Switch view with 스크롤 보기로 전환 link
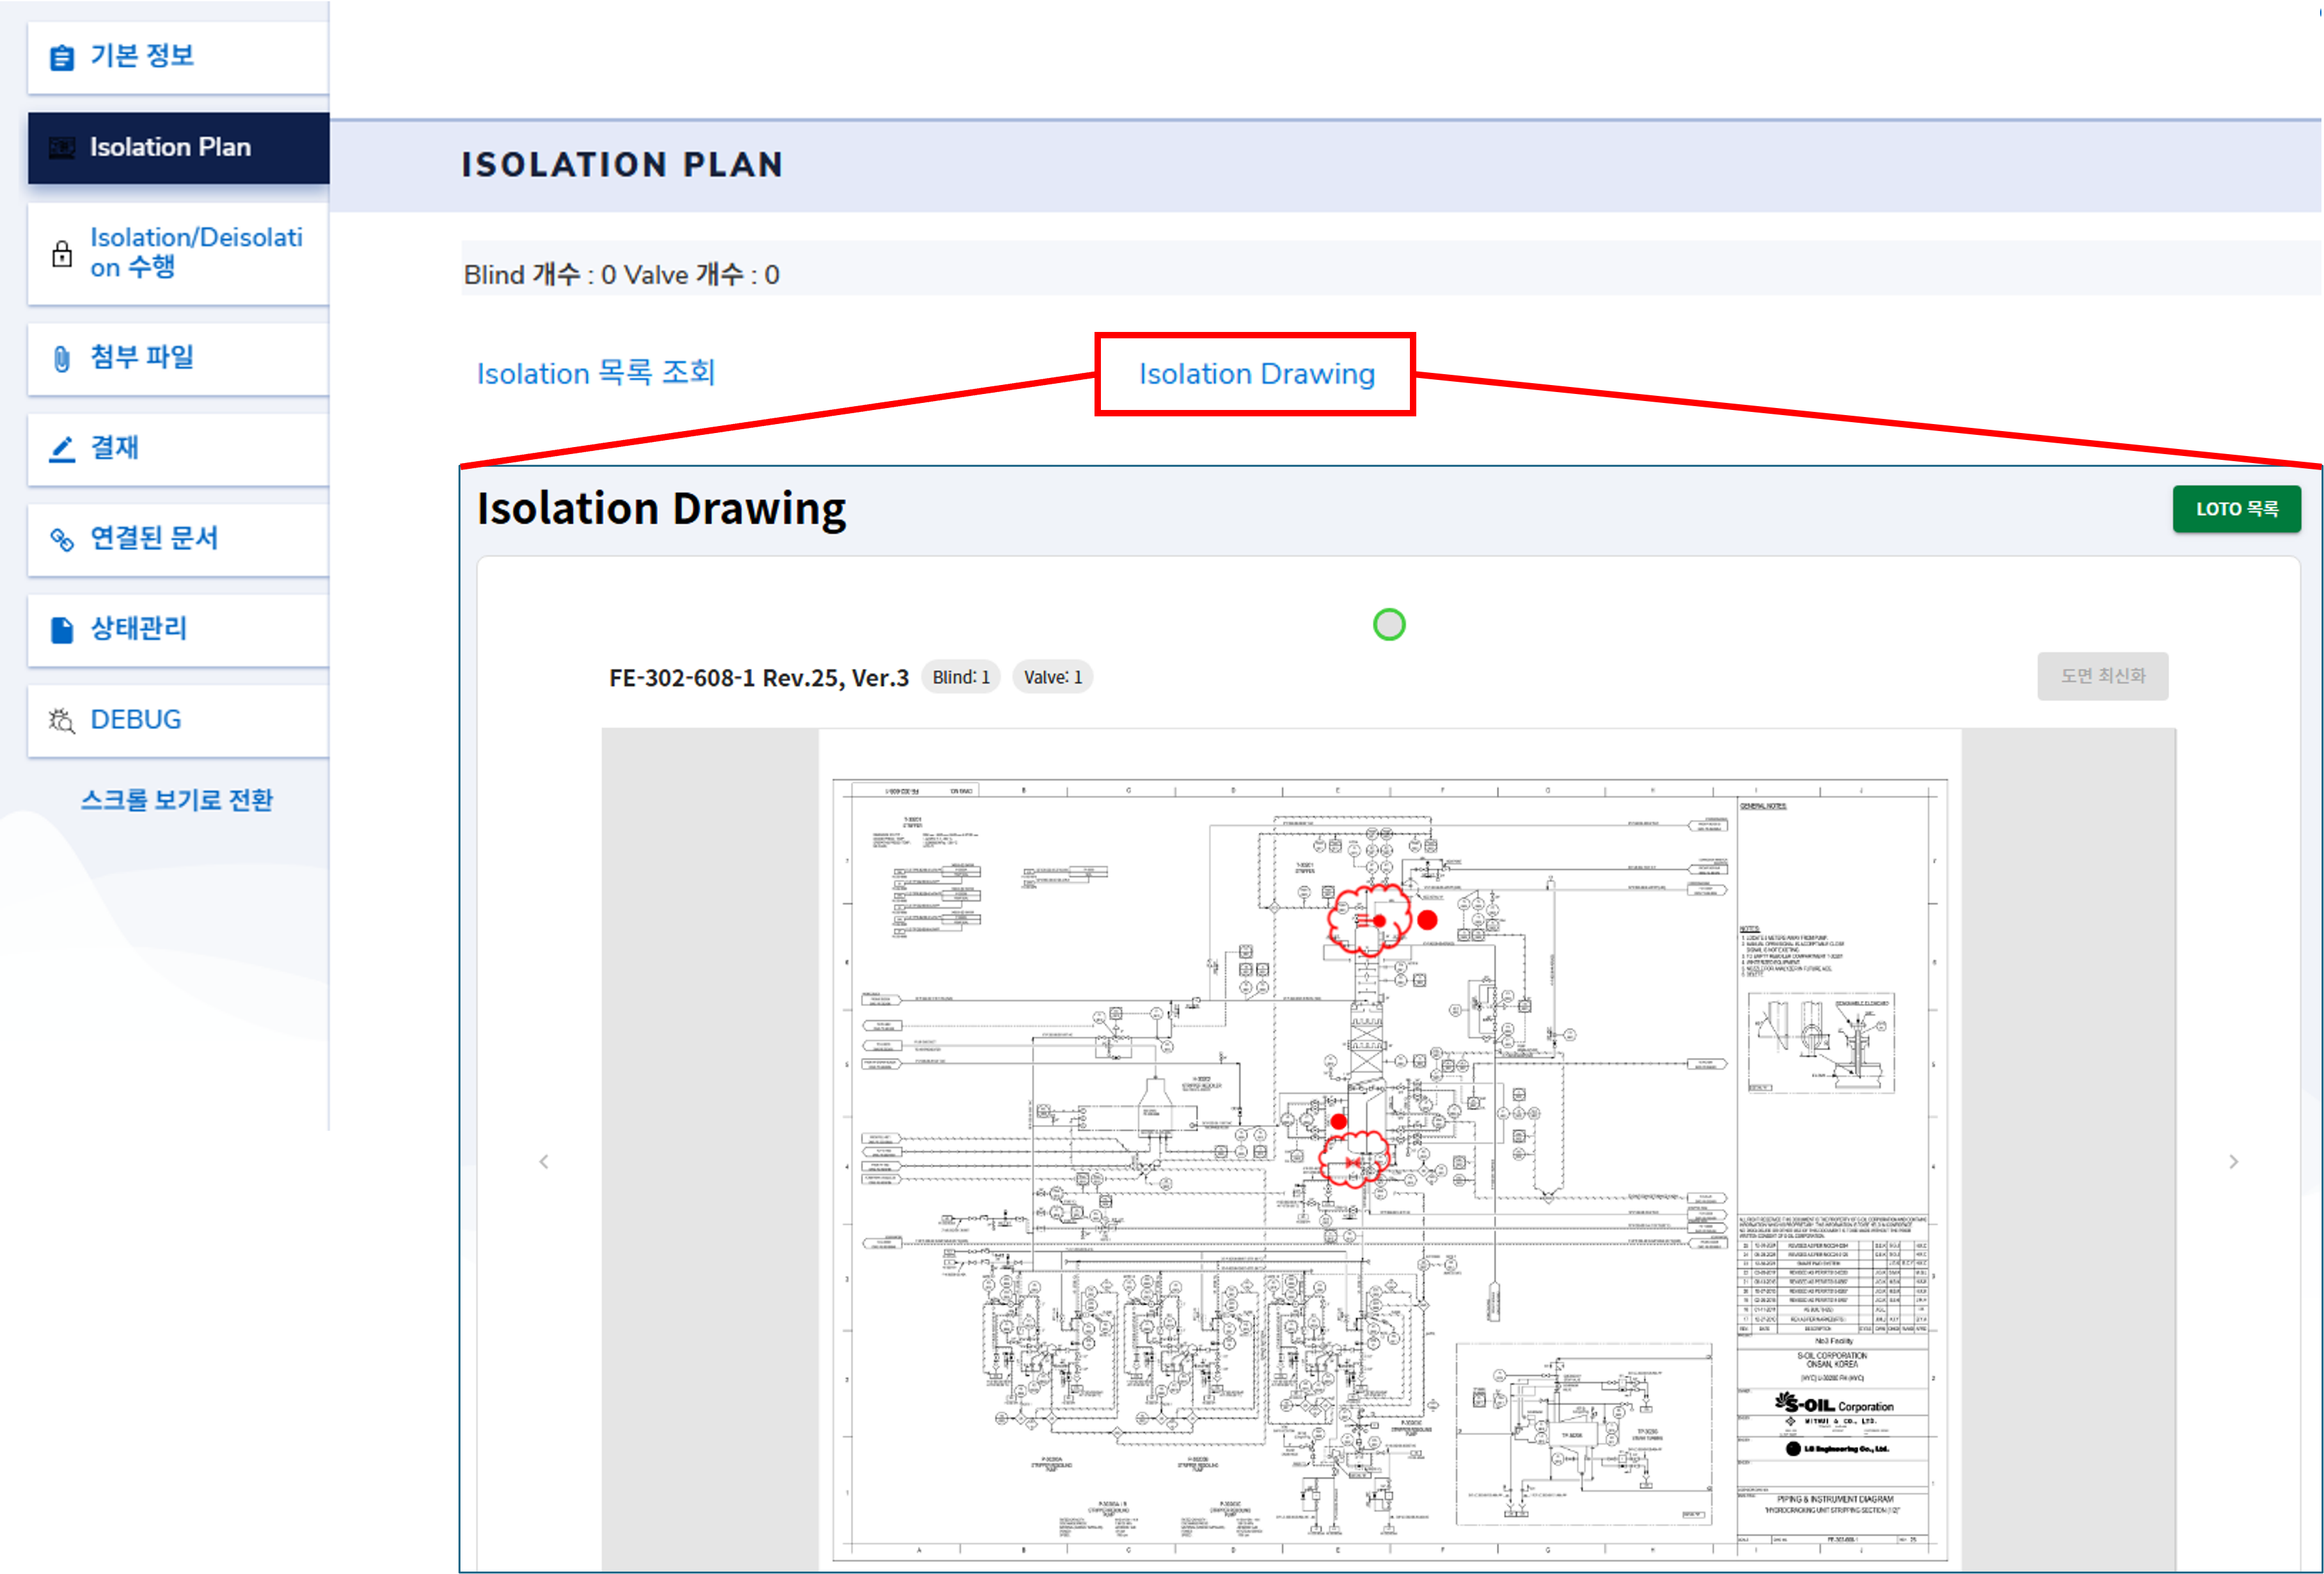The image size is (2324, 1574). click(x=177, y=800)
